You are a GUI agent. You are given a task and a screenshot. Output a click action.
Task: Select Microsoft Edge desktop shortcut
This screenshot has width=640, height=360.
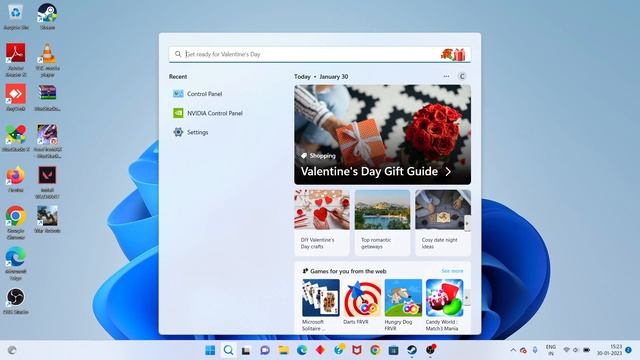(16, 263)
